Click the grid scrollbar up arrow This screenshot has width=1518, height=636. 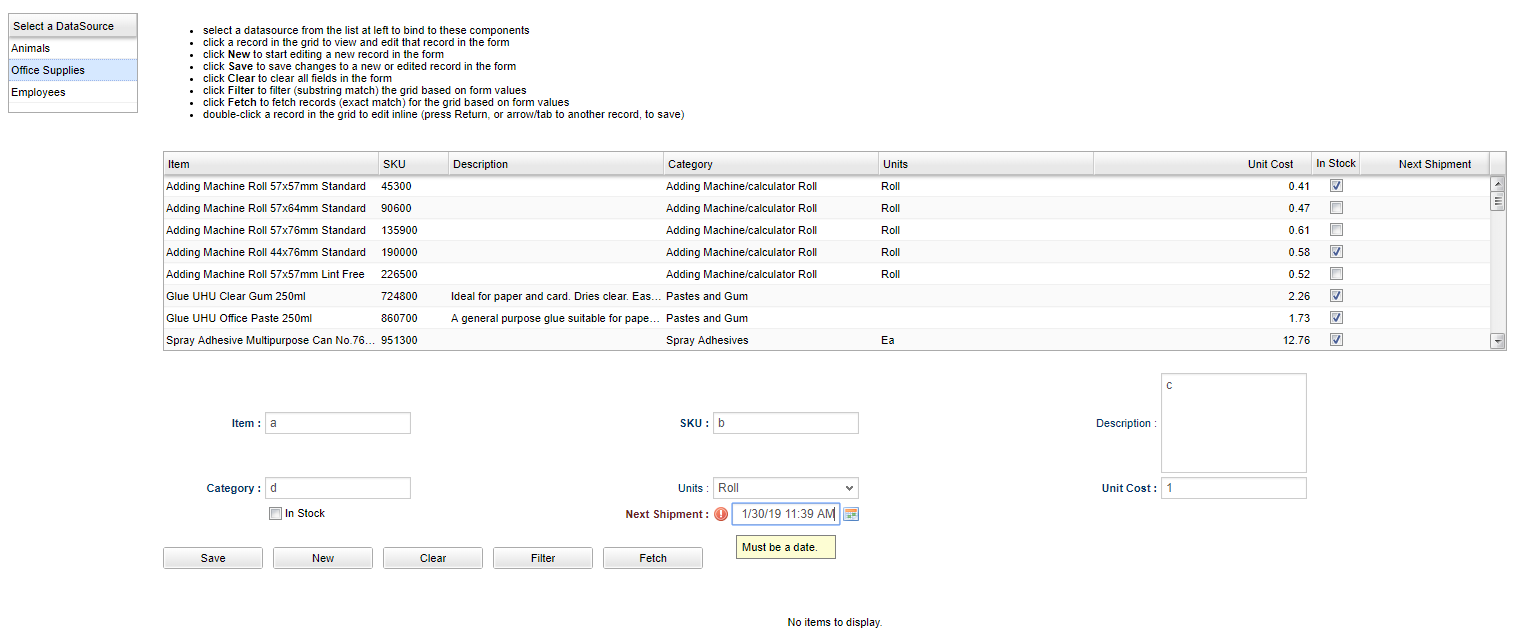[x=1498, y=184]
